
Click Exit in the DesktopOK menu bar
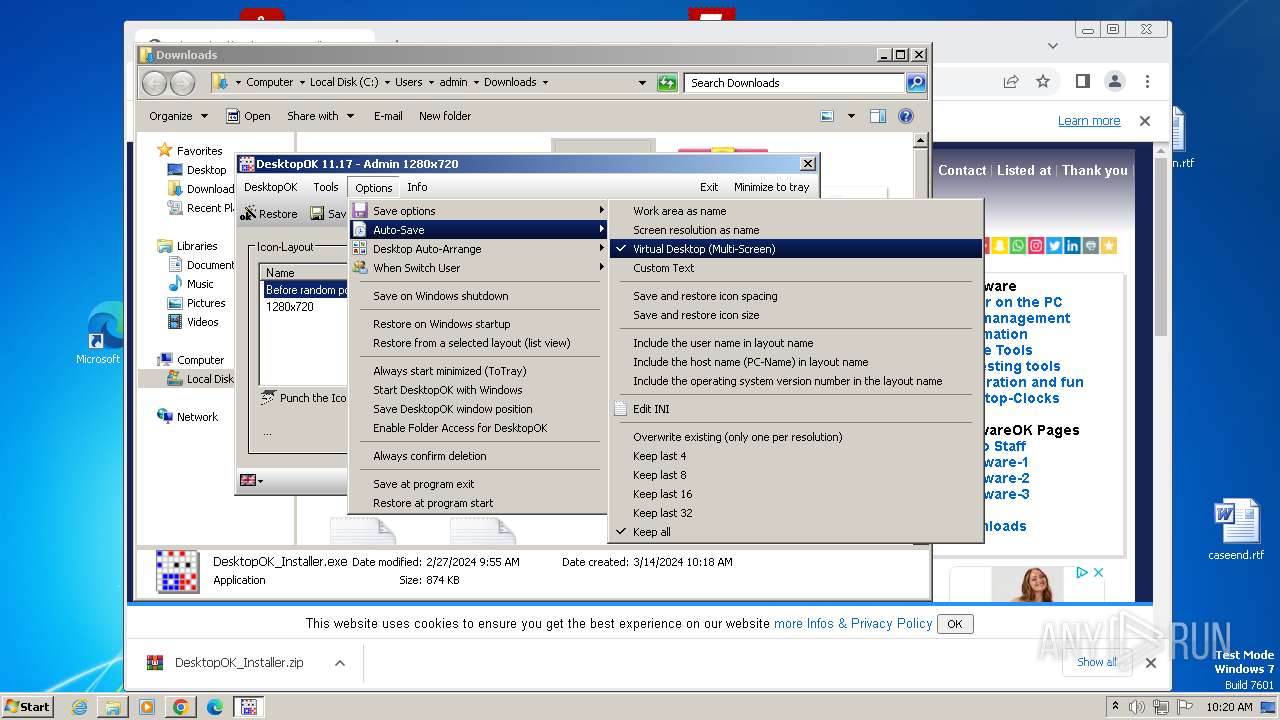click(709, 187)
